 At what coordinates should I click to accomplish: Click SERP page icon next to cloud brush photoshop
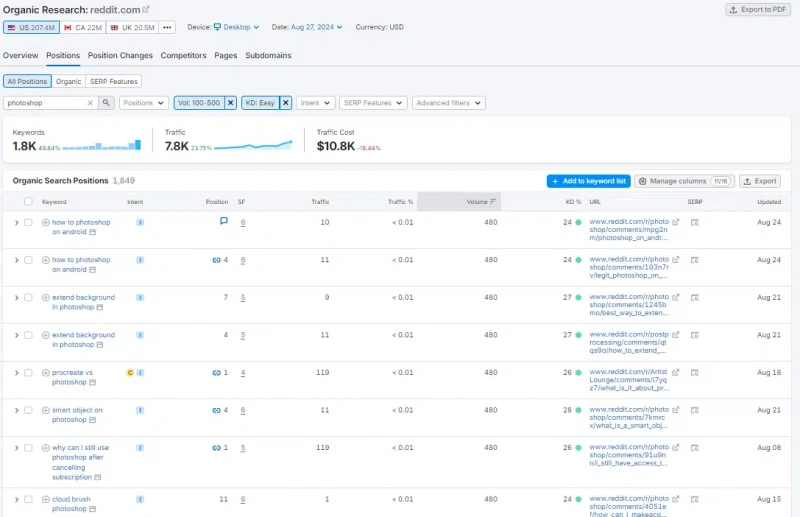(92, 509)
